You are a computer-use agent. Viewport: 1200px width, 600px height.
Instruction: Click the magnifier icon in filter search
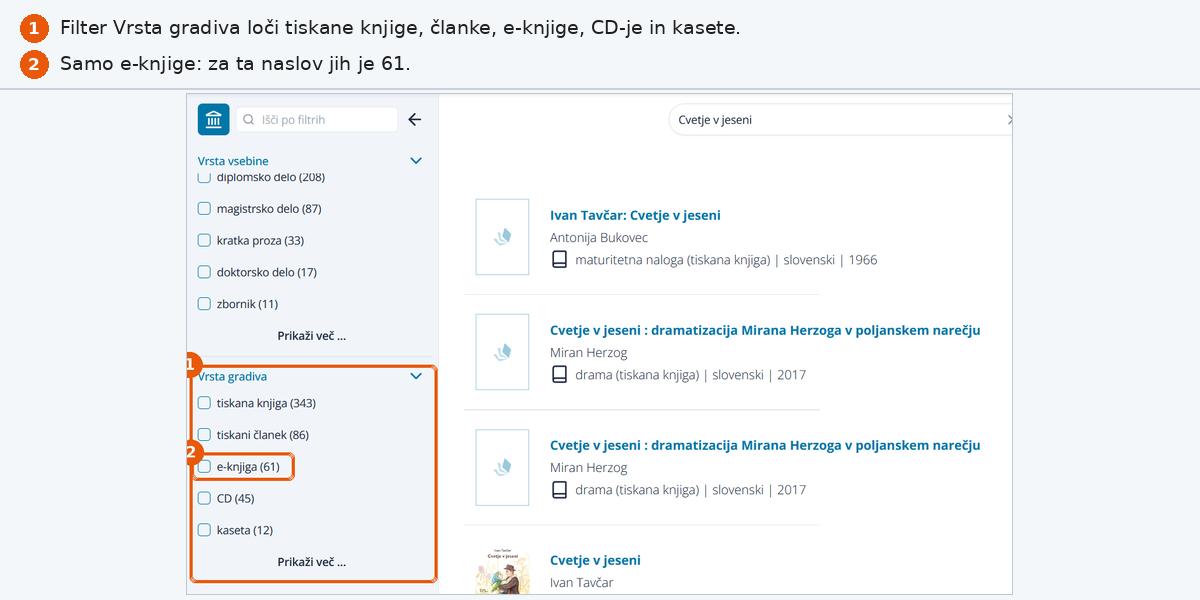[x=248, y=120]
